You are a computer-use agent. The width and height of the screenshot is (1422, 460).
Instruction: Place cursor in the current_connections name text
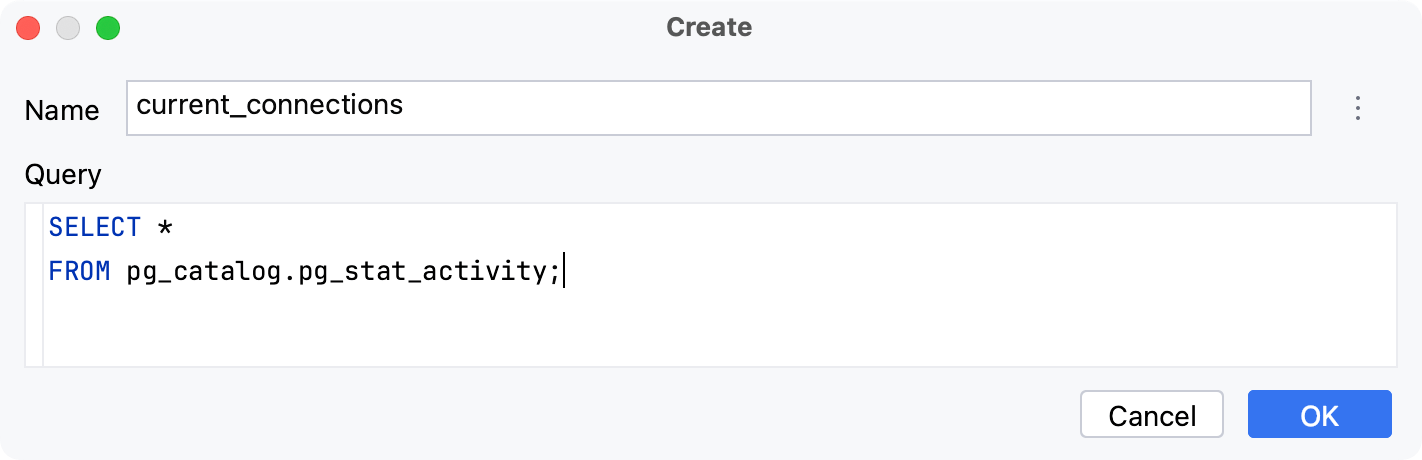(x=269, y=105)
